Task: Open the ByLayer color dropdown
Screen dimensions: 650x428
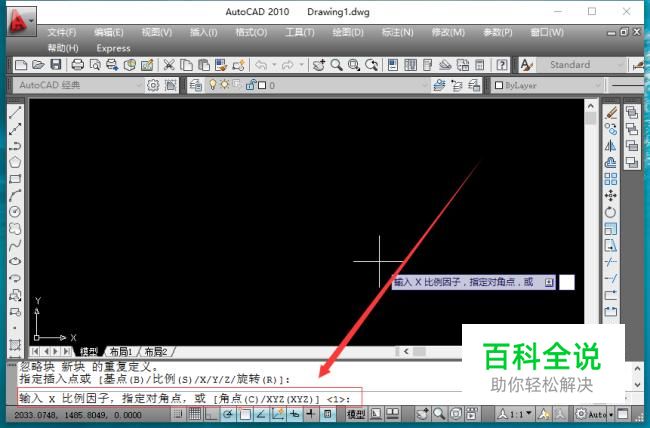Action: [547, 85]
